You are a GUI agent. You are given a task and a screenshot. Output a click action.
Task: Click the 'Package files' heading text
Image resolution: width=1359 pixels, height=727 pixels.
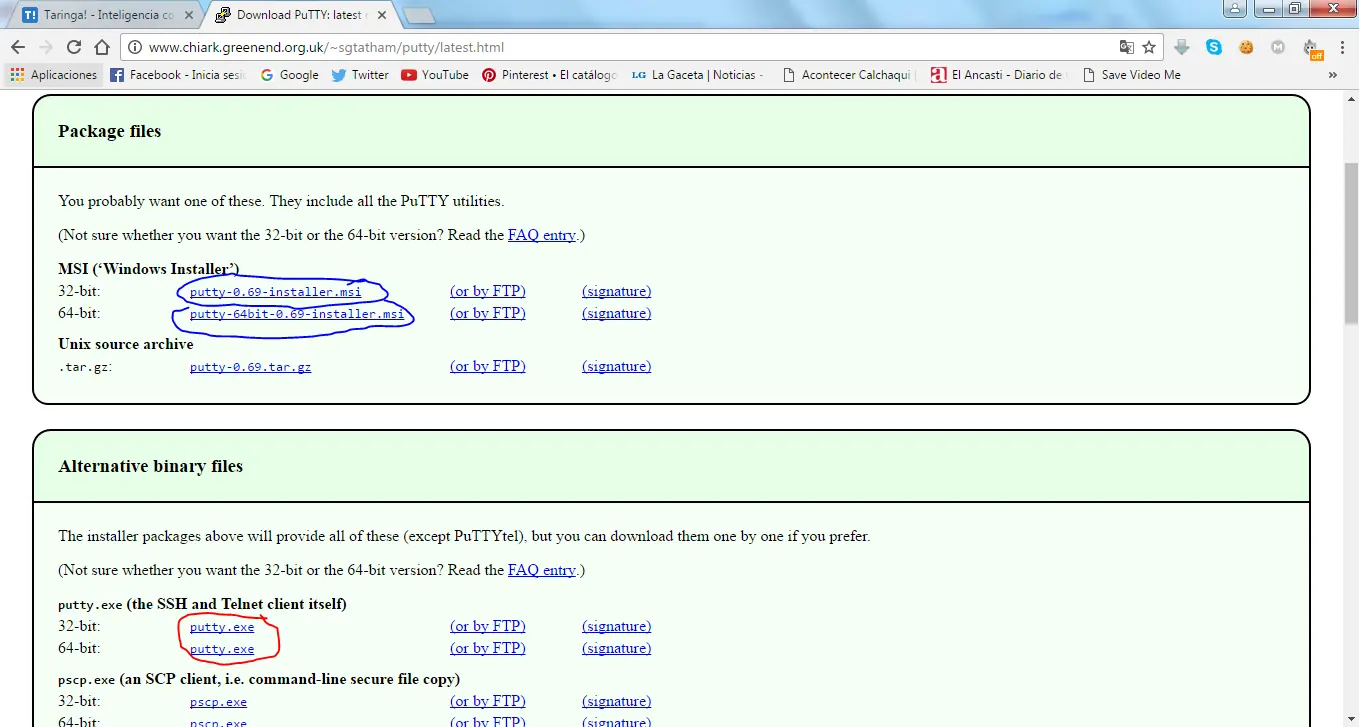[110, 131]
